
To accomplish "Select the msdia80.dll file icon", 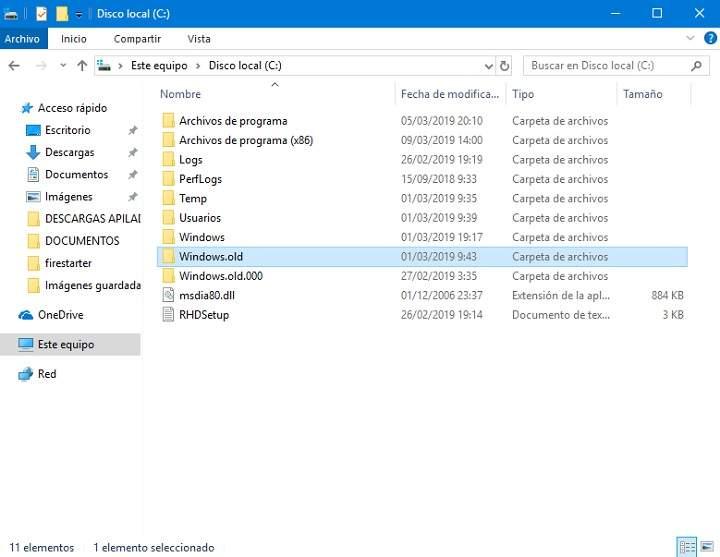I will pos(169,295).
